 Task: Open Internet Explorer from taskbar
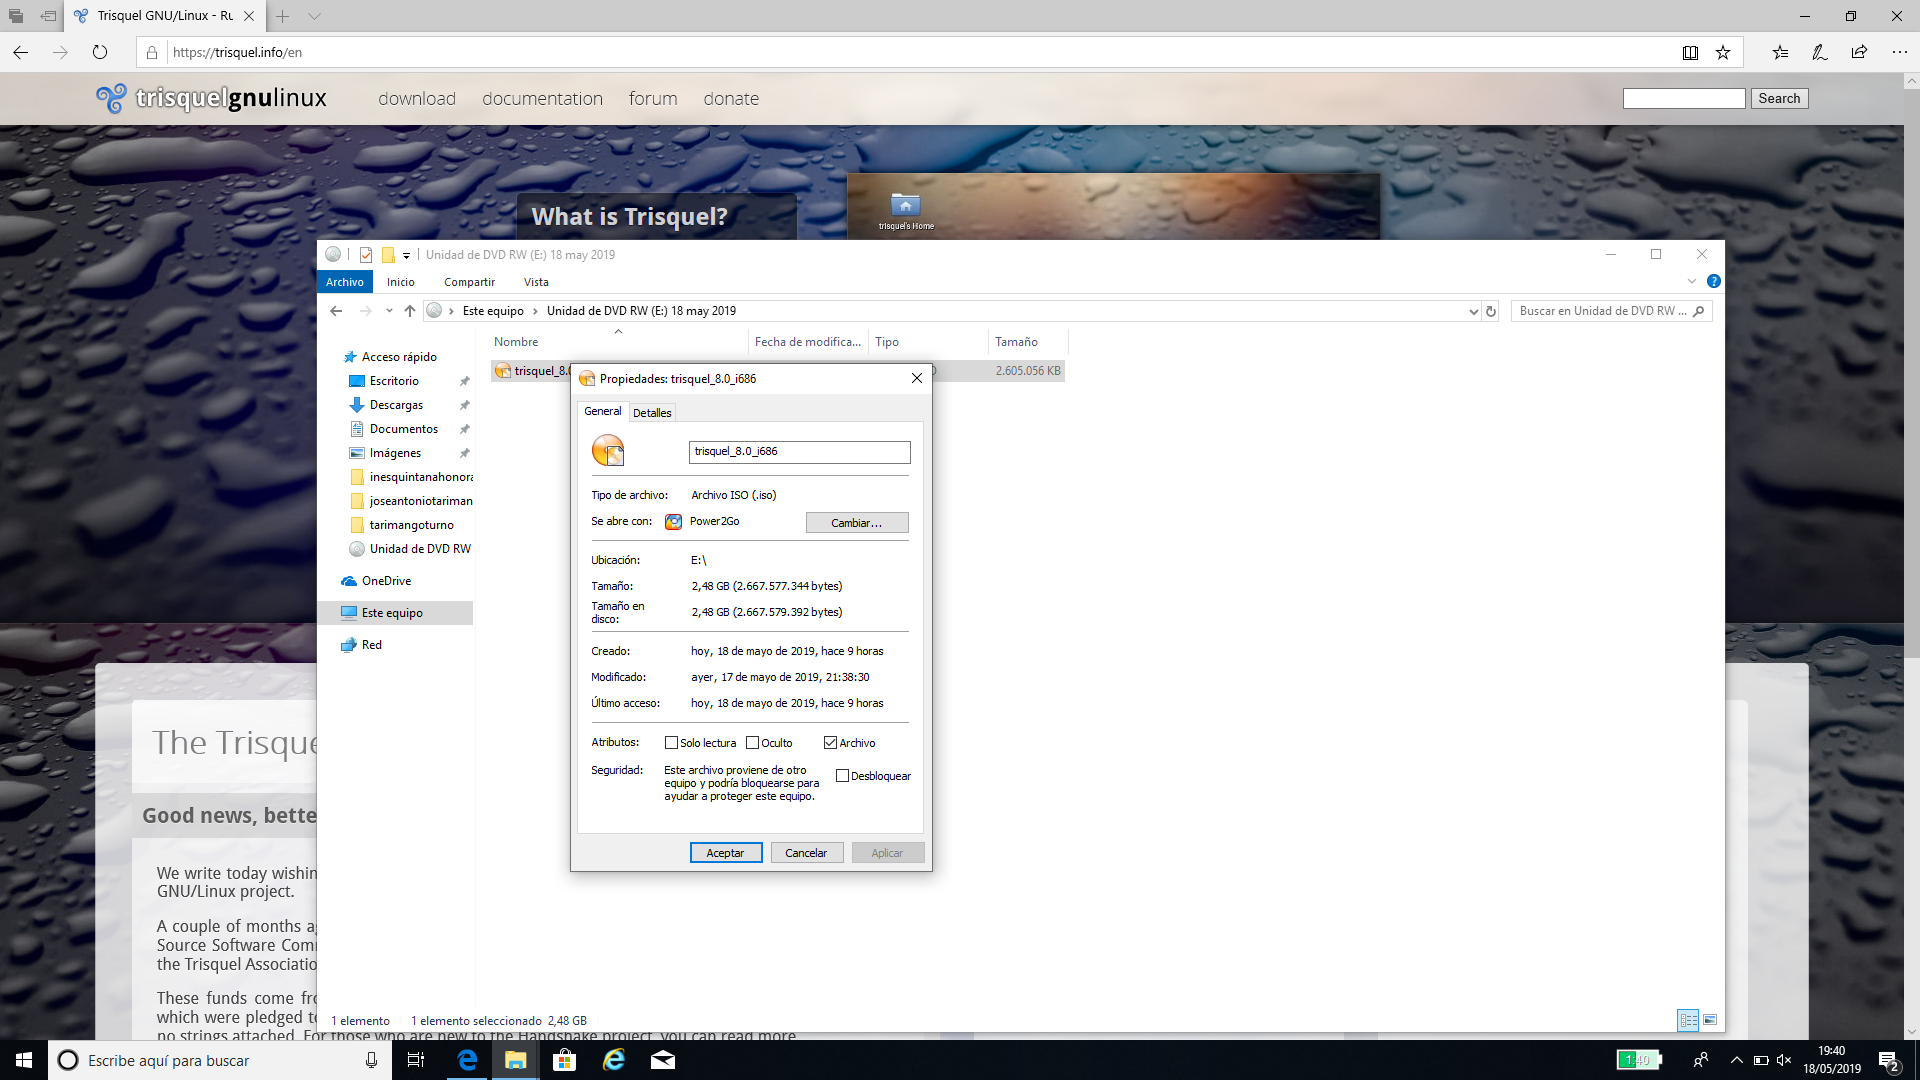(614, 1060)
